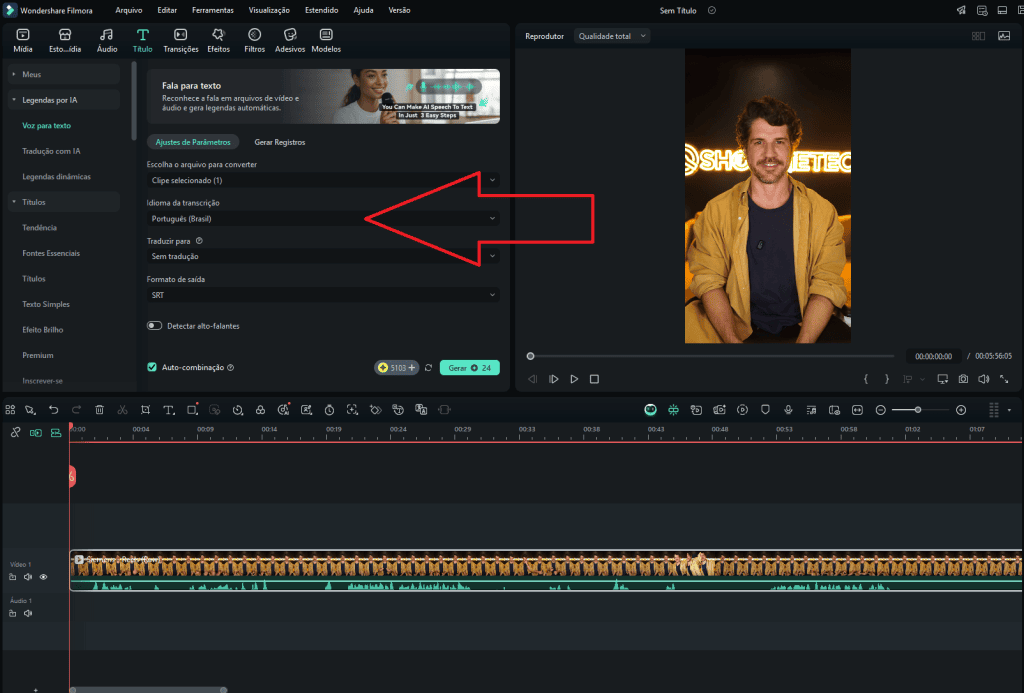
Task: Click the timeline zoom slider handle
Action: tap(918, 410)
